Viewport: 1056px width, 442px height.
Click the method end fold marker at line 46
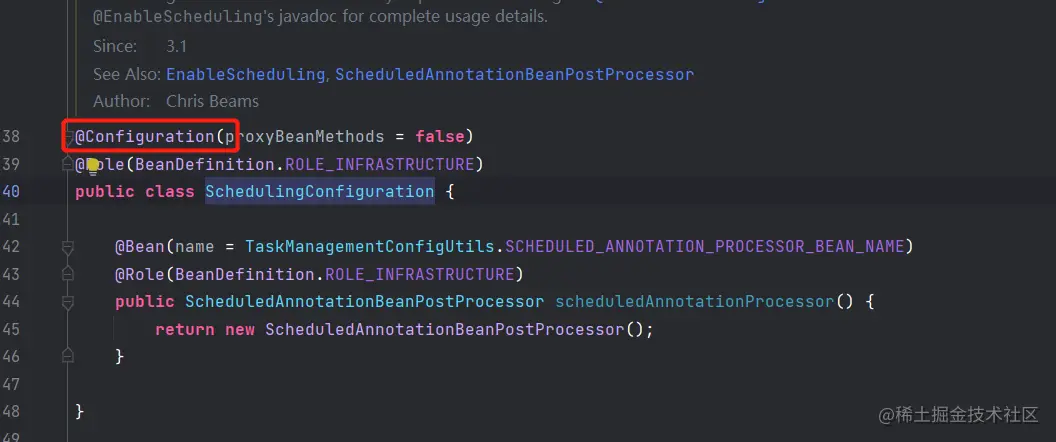click(67, 356)
